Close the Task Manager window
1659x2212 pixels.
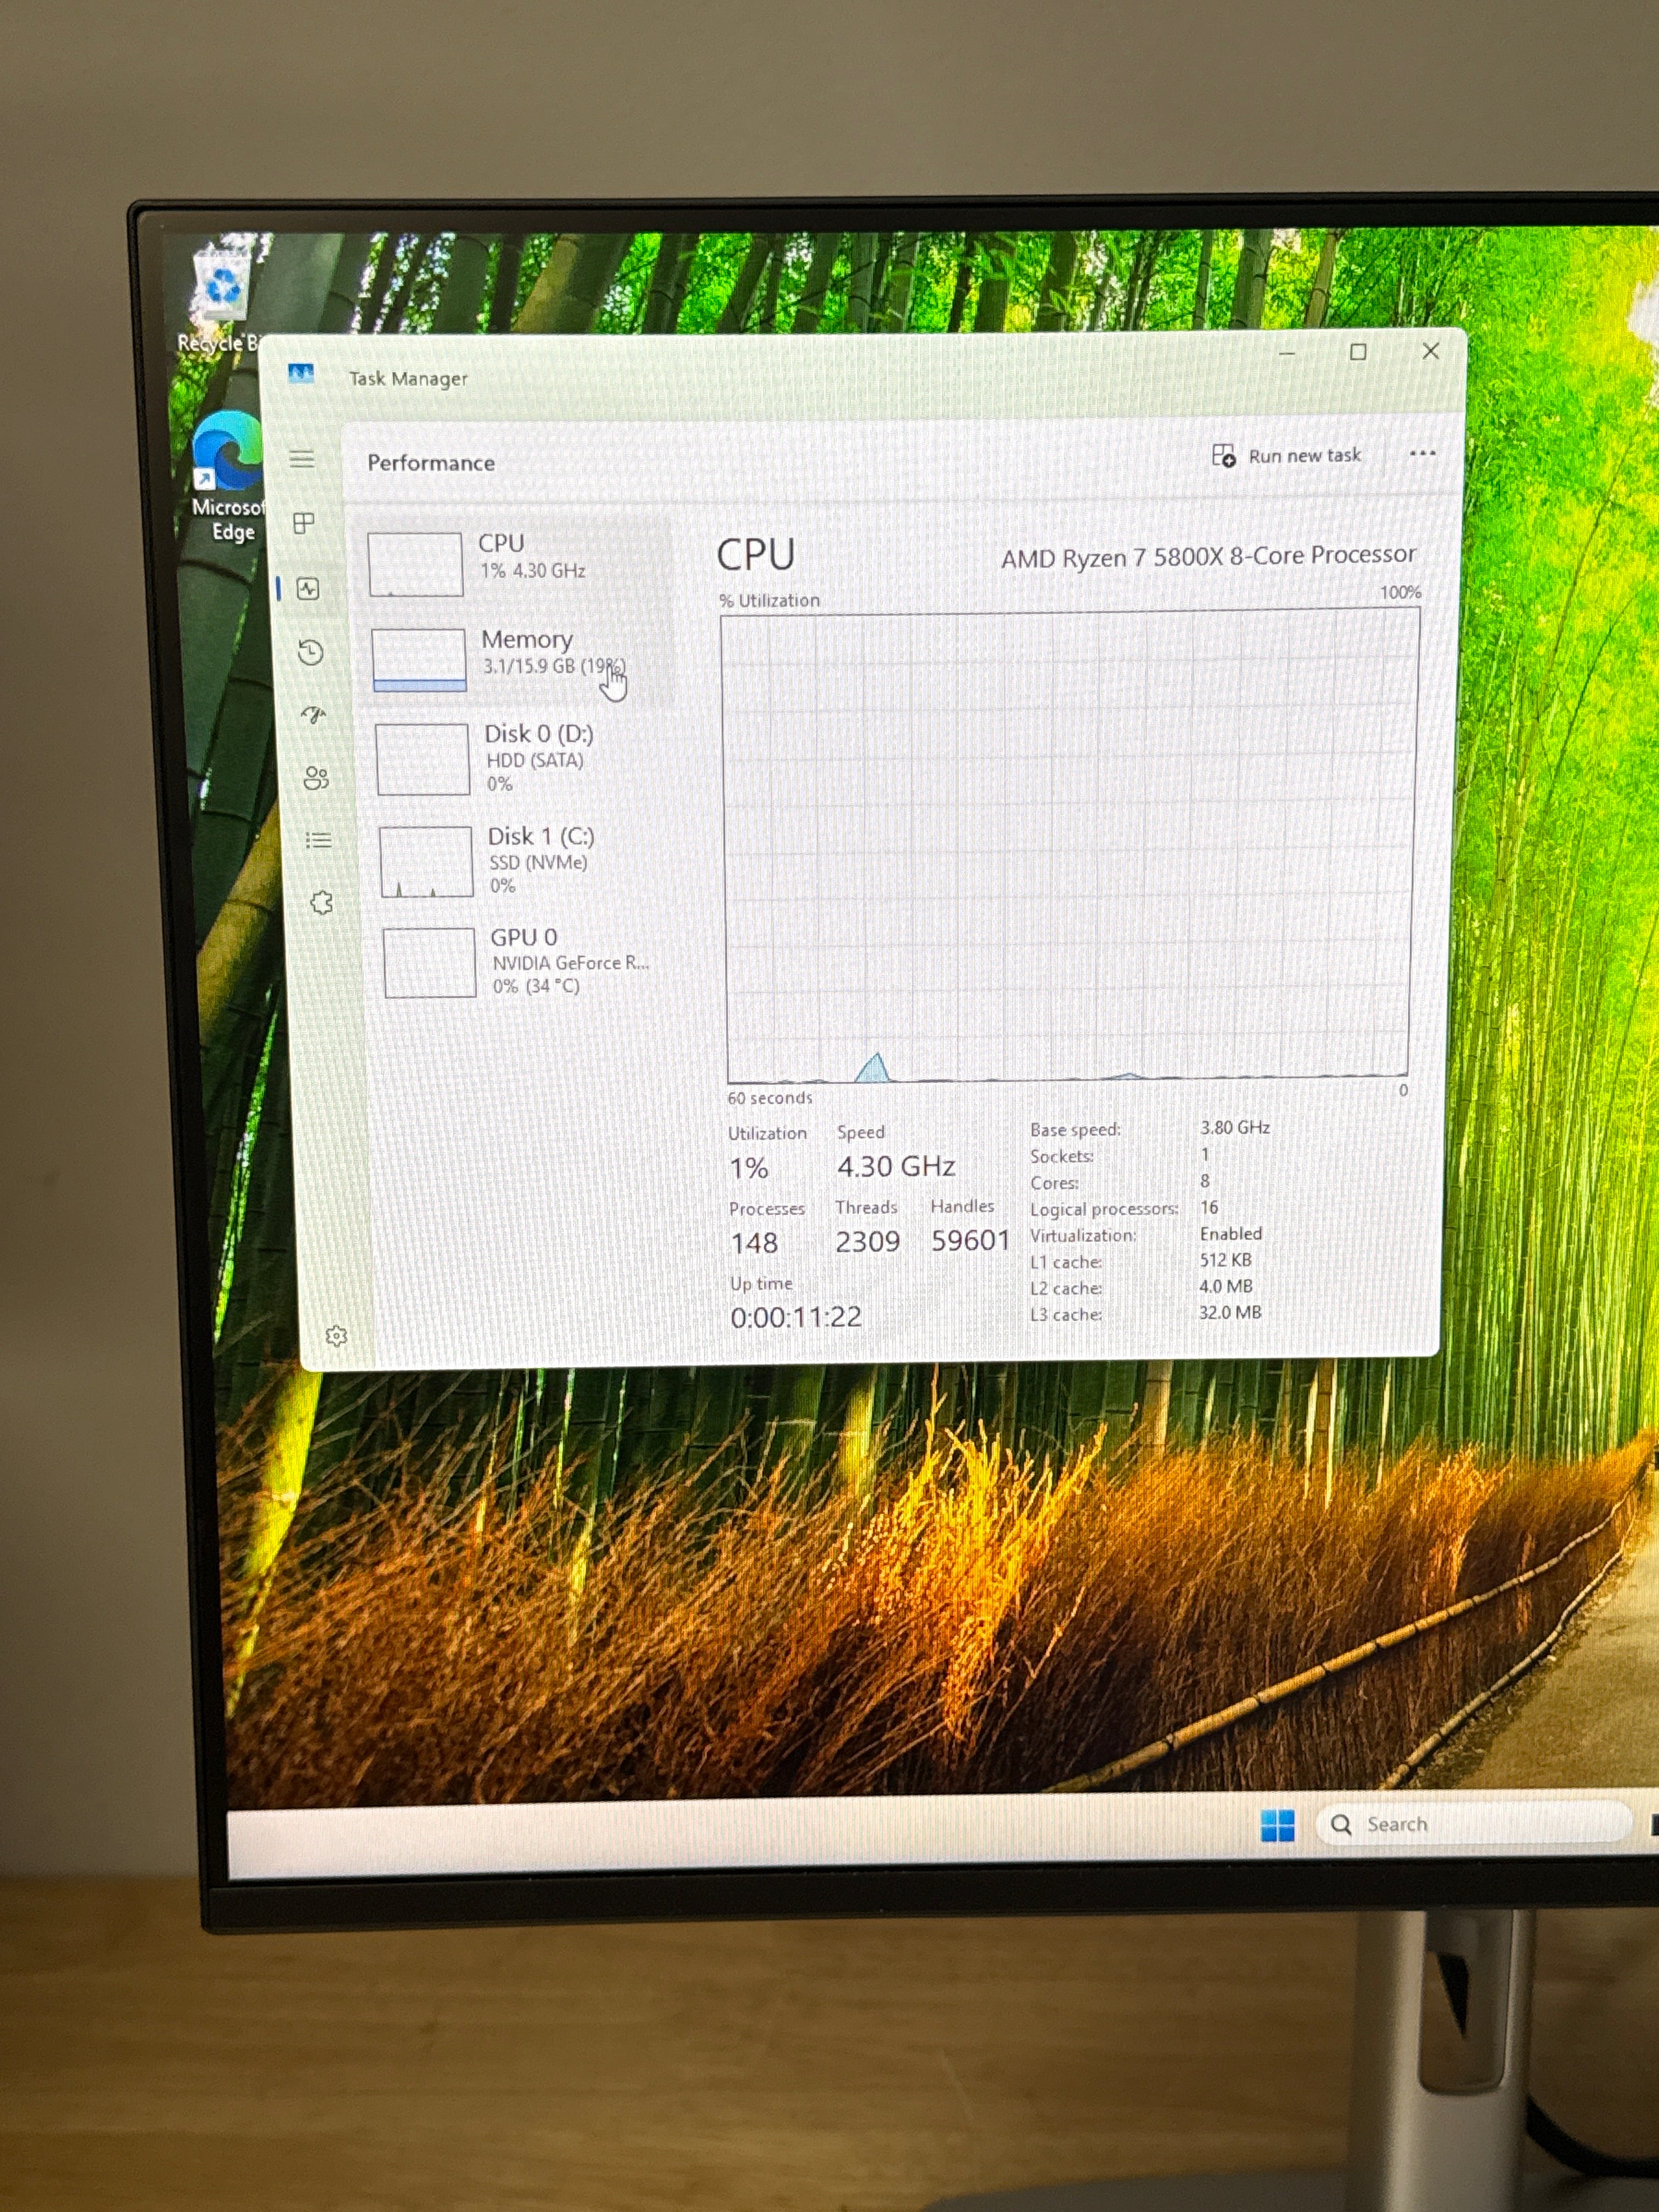click(1431, 351)
